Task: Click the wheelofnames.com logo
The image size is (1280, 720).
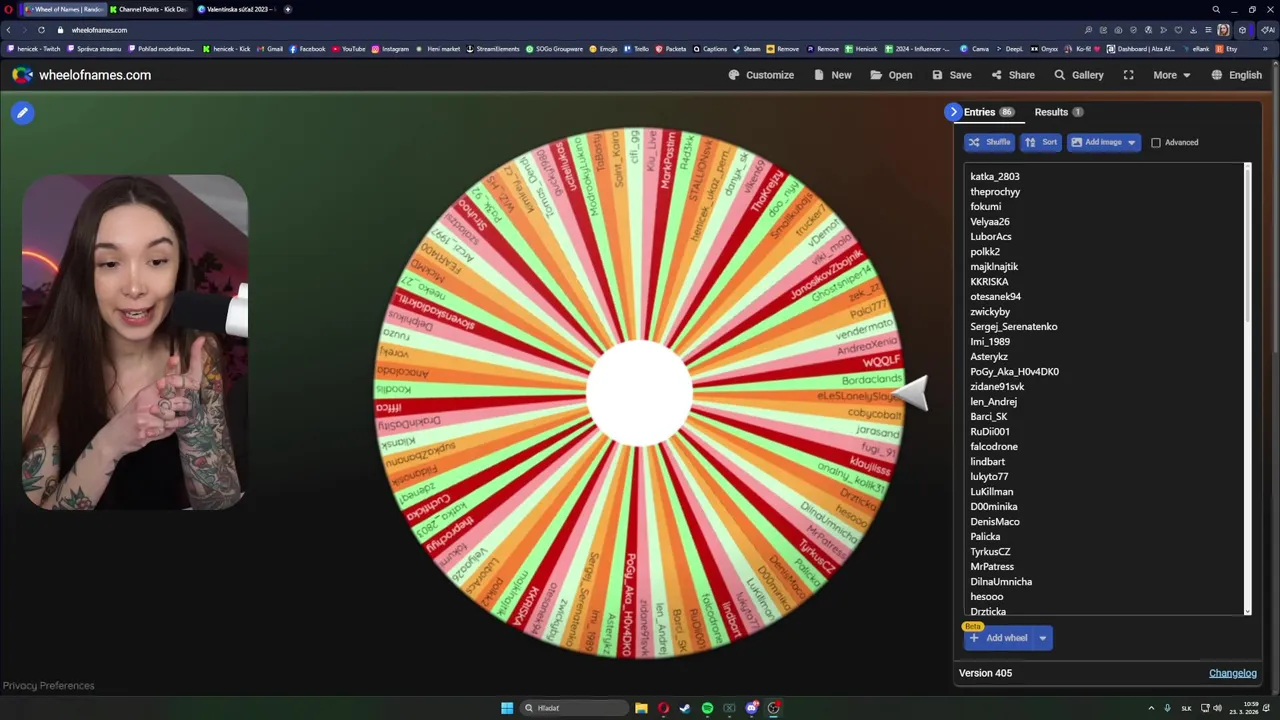Action: pyautogui.click(x=81, y=75)
